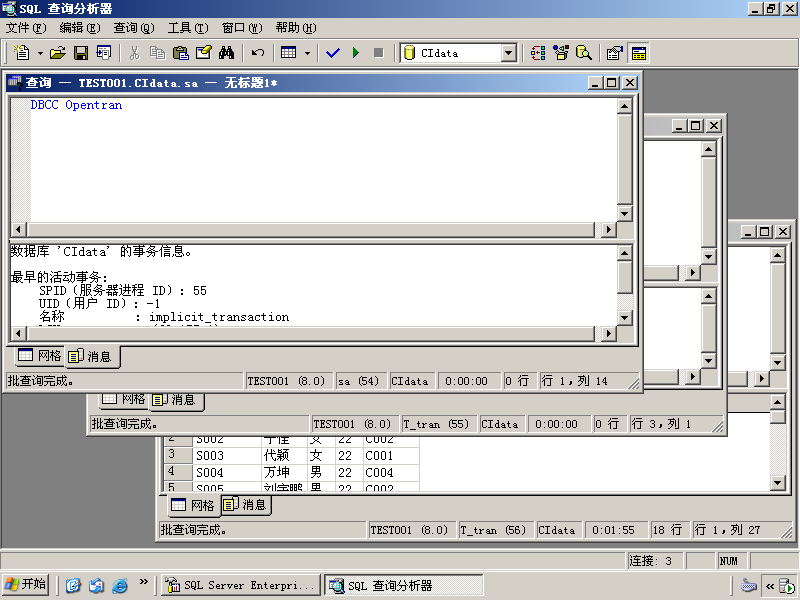Click the Cancel Query stop square

coord(379,53)
